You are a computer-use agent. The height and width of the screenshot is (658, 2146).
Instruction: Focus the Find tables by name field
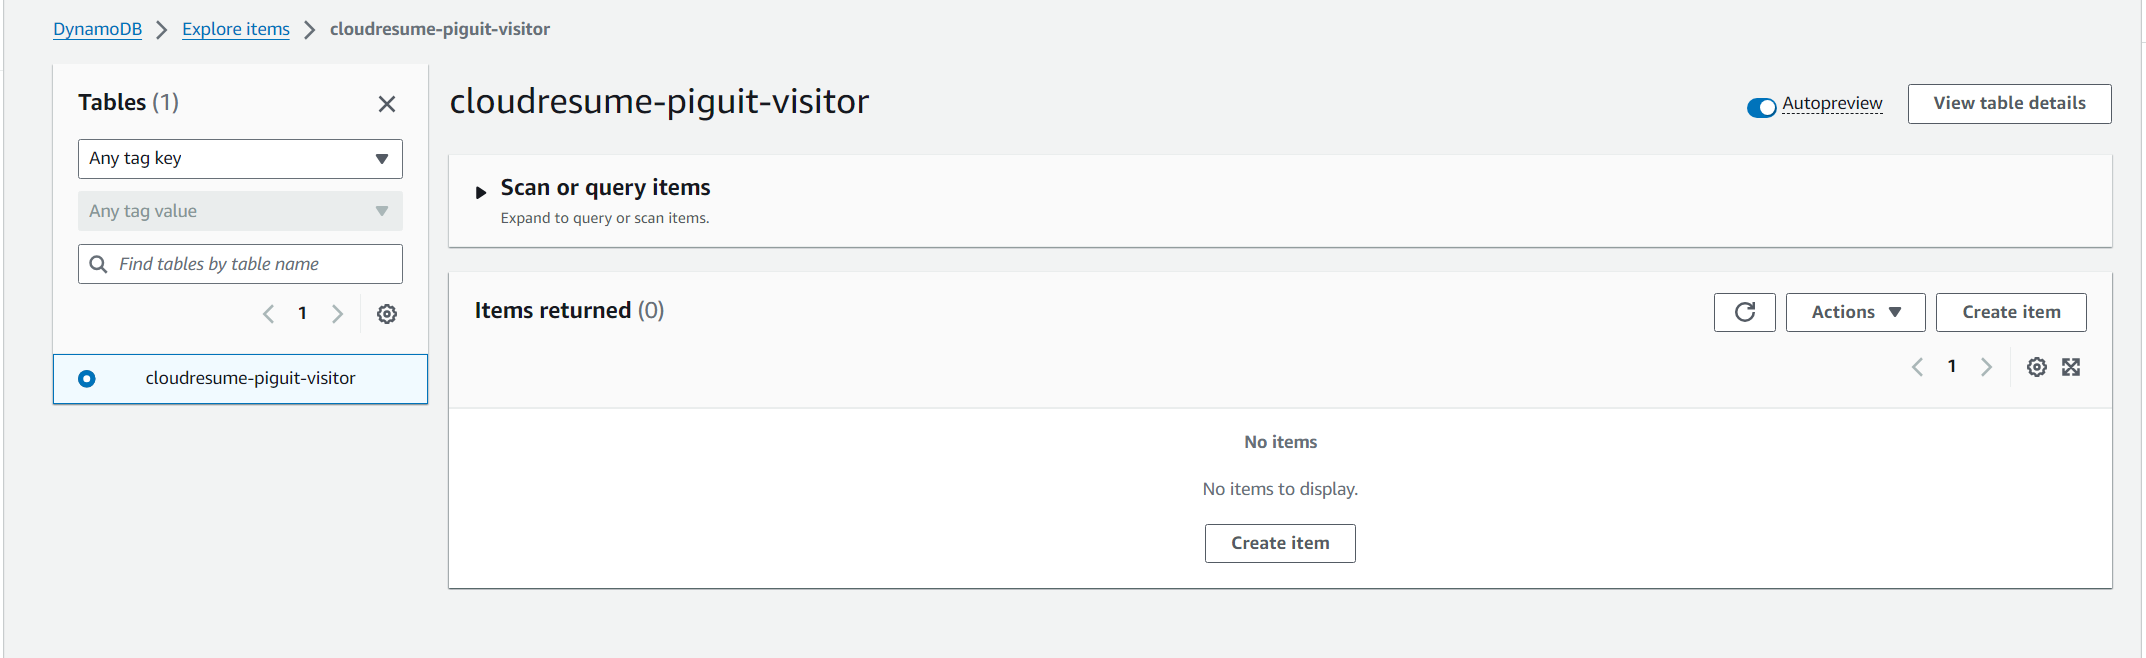pyautogui.click(x=240, y=264)
